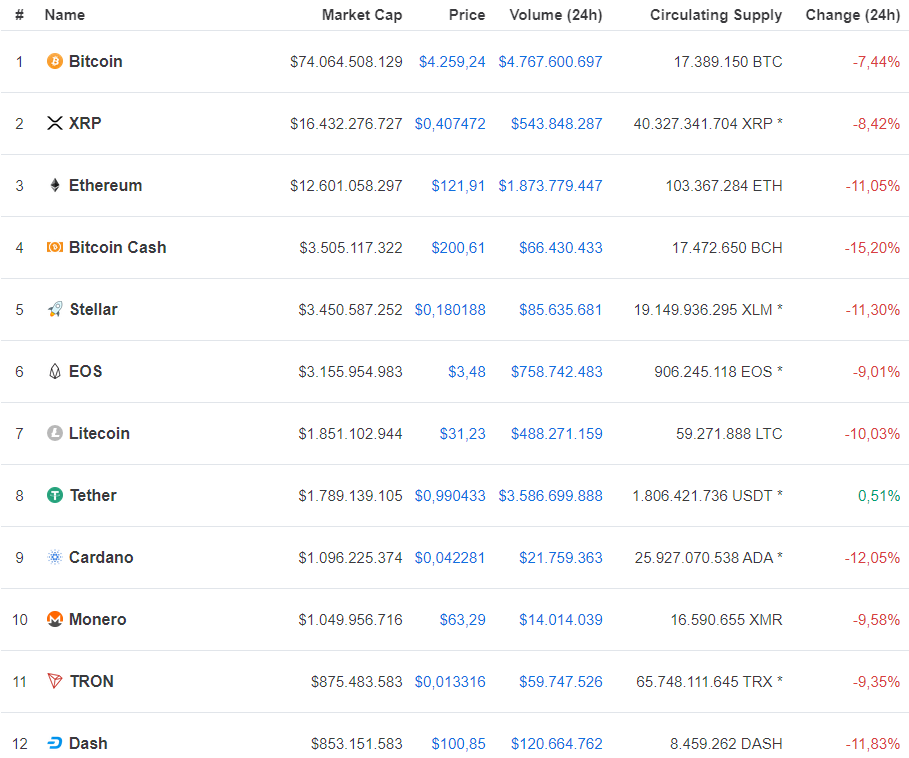Image resolution: width=909 pixels, height=758 pixels.
Task: Click the Stellar rocket icon
Action: [54, 309]
